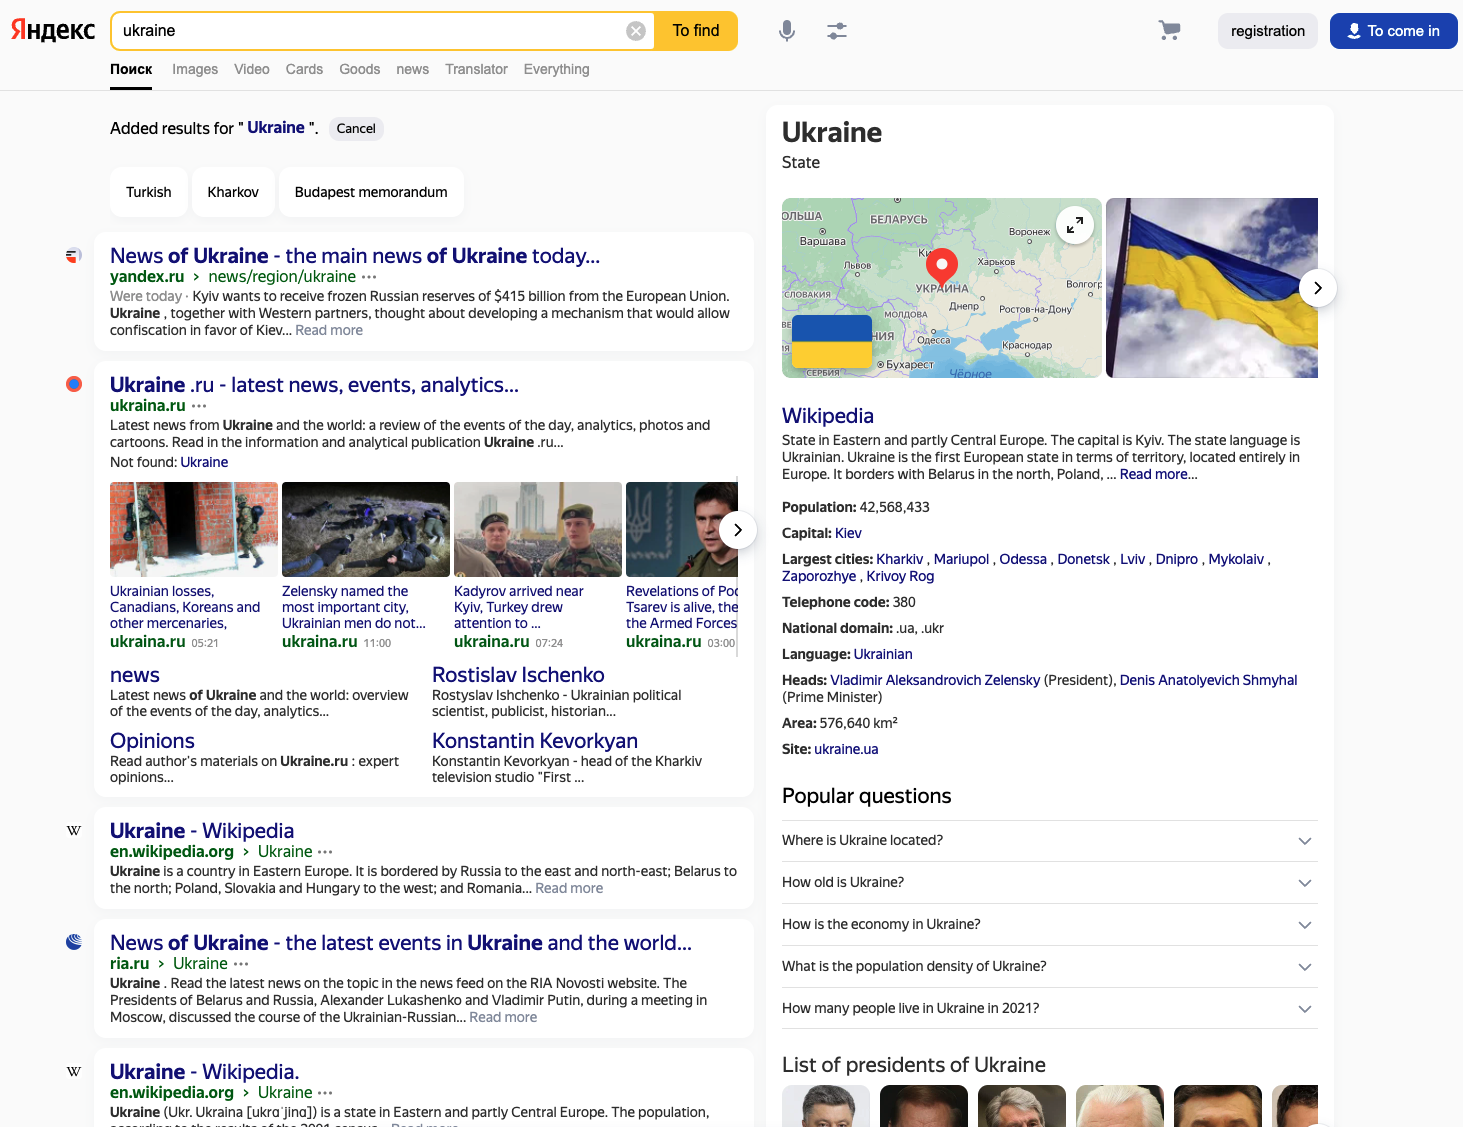Open the Kiev capital link

[x=848, y=533]
